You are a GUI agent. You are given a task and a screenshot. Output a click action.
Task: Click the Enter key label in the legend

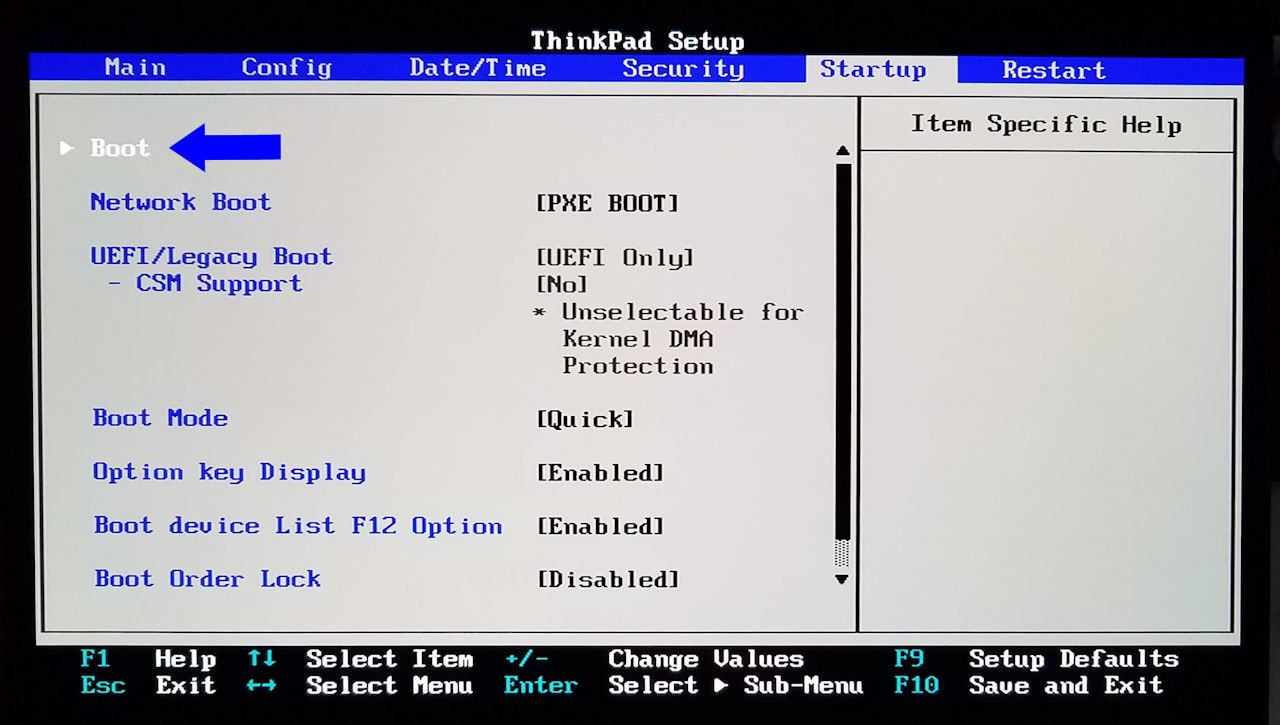point(541,686)
